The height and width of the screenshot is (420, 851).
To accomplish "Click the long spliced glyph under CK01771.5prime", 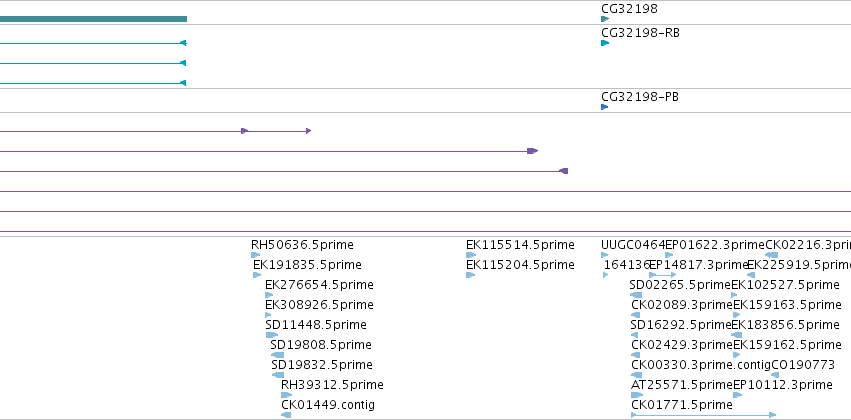I will point(704,415).
